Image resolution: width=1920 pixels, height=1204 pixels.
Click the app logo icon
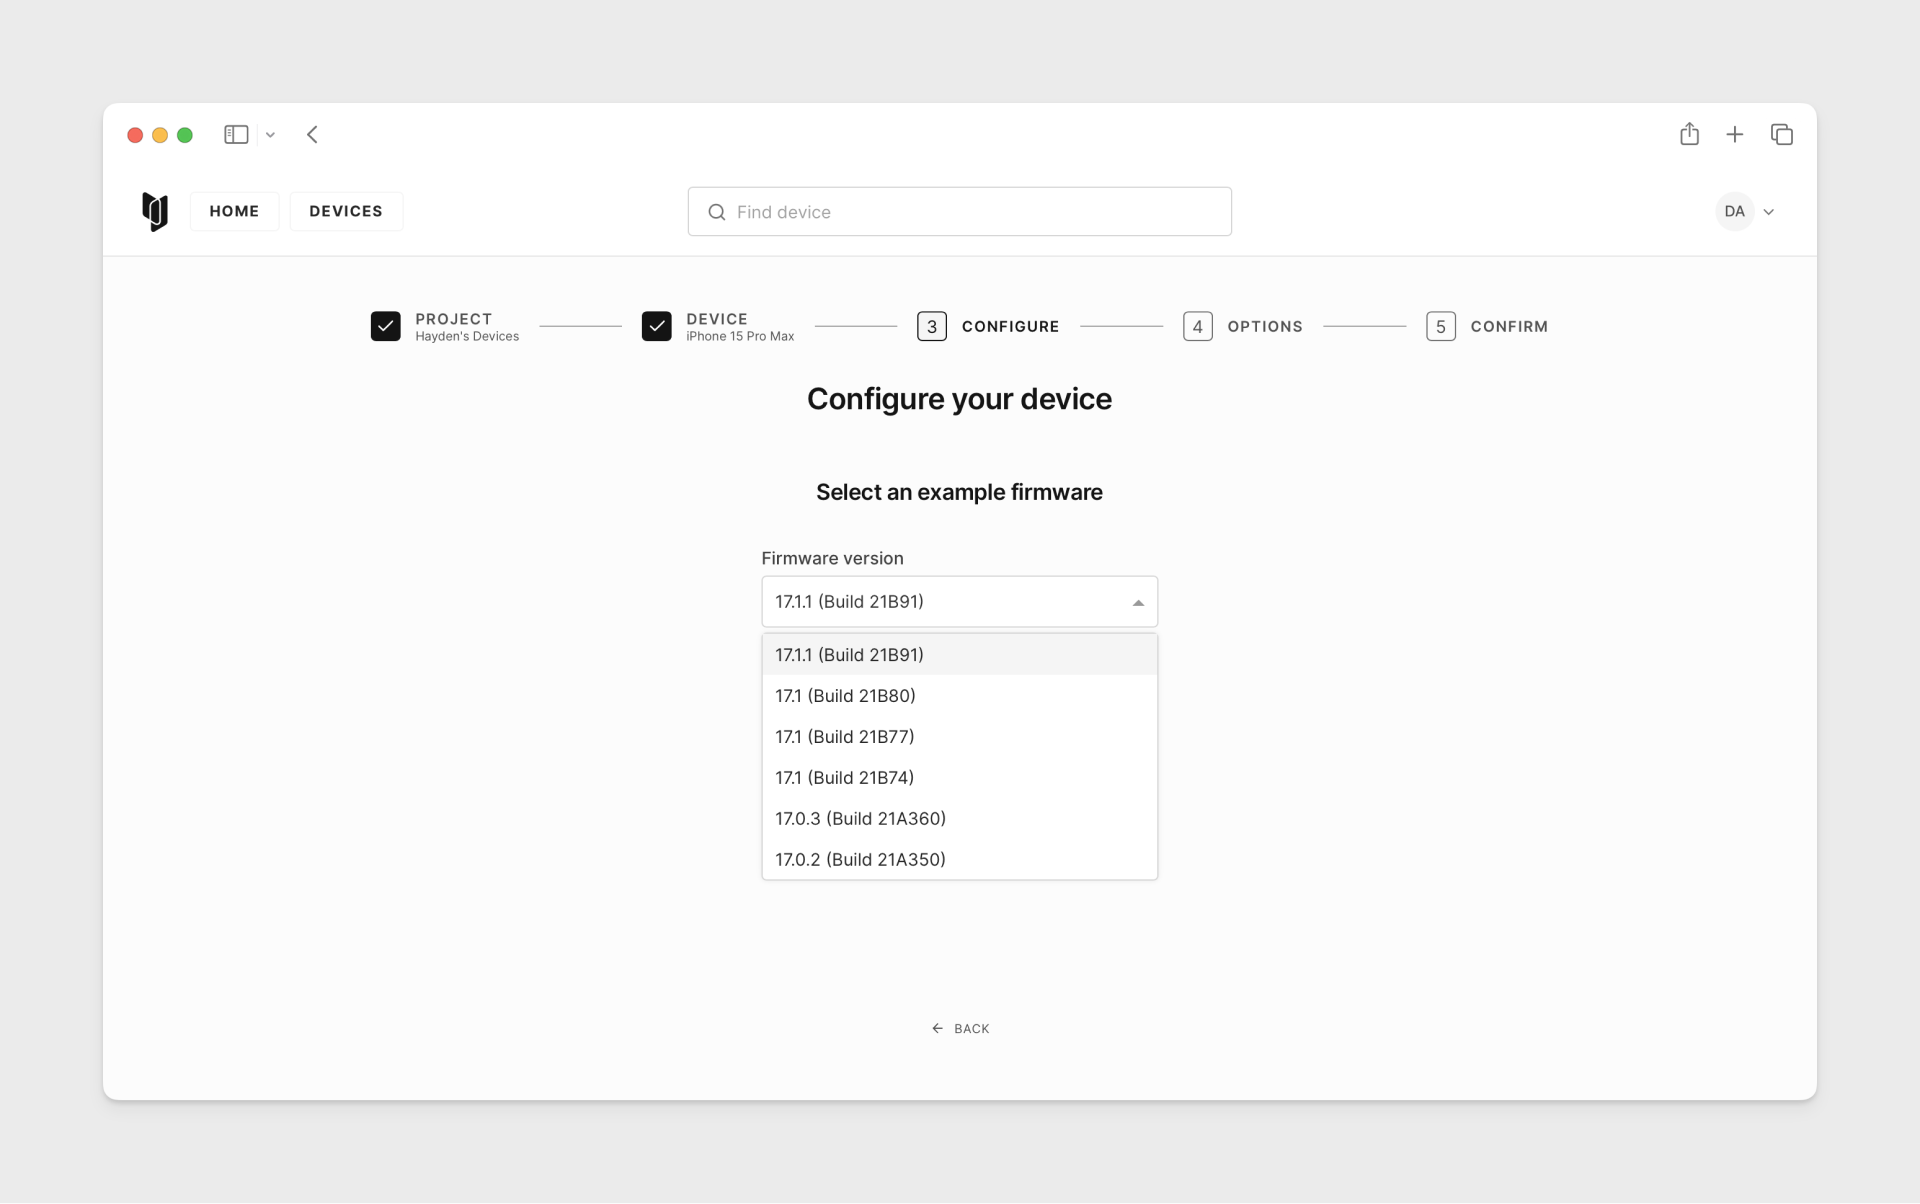(155, 211)
